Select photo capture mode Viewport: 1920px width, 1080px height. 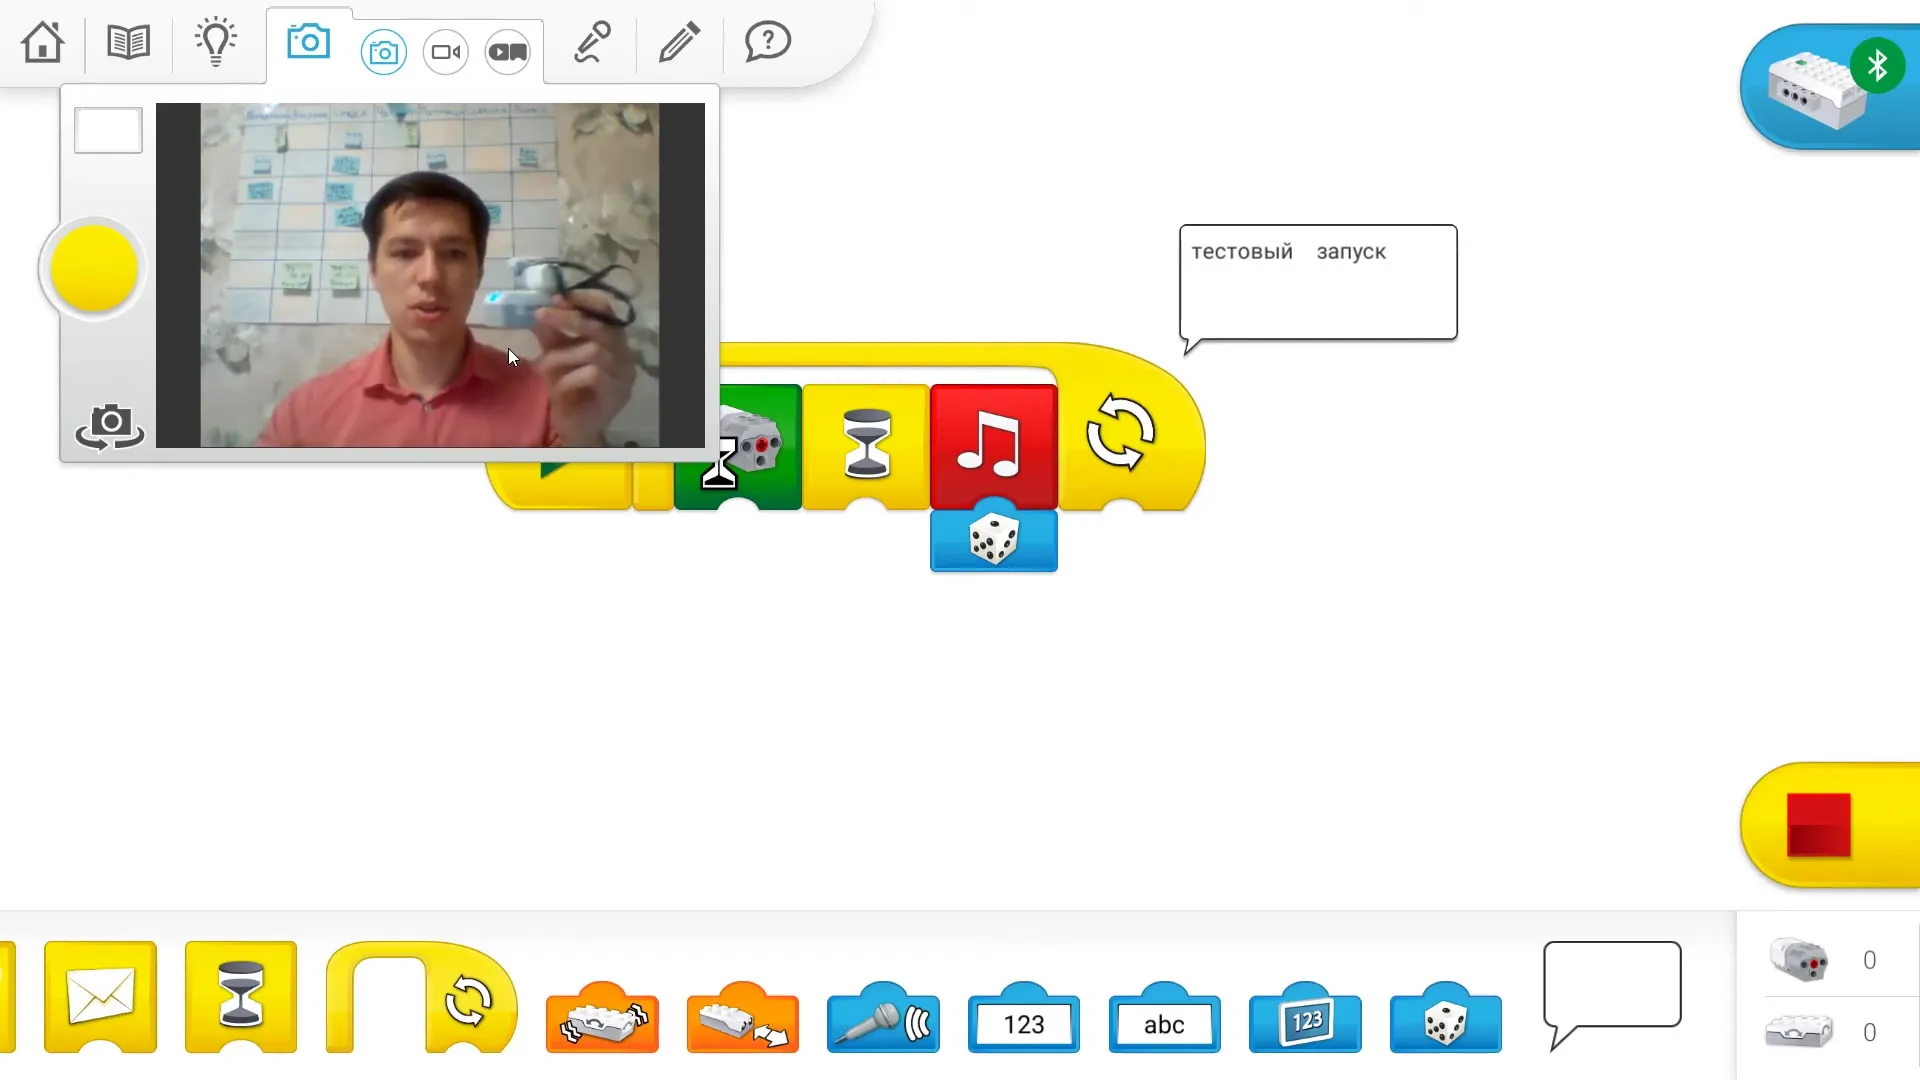tap(383, 52)
